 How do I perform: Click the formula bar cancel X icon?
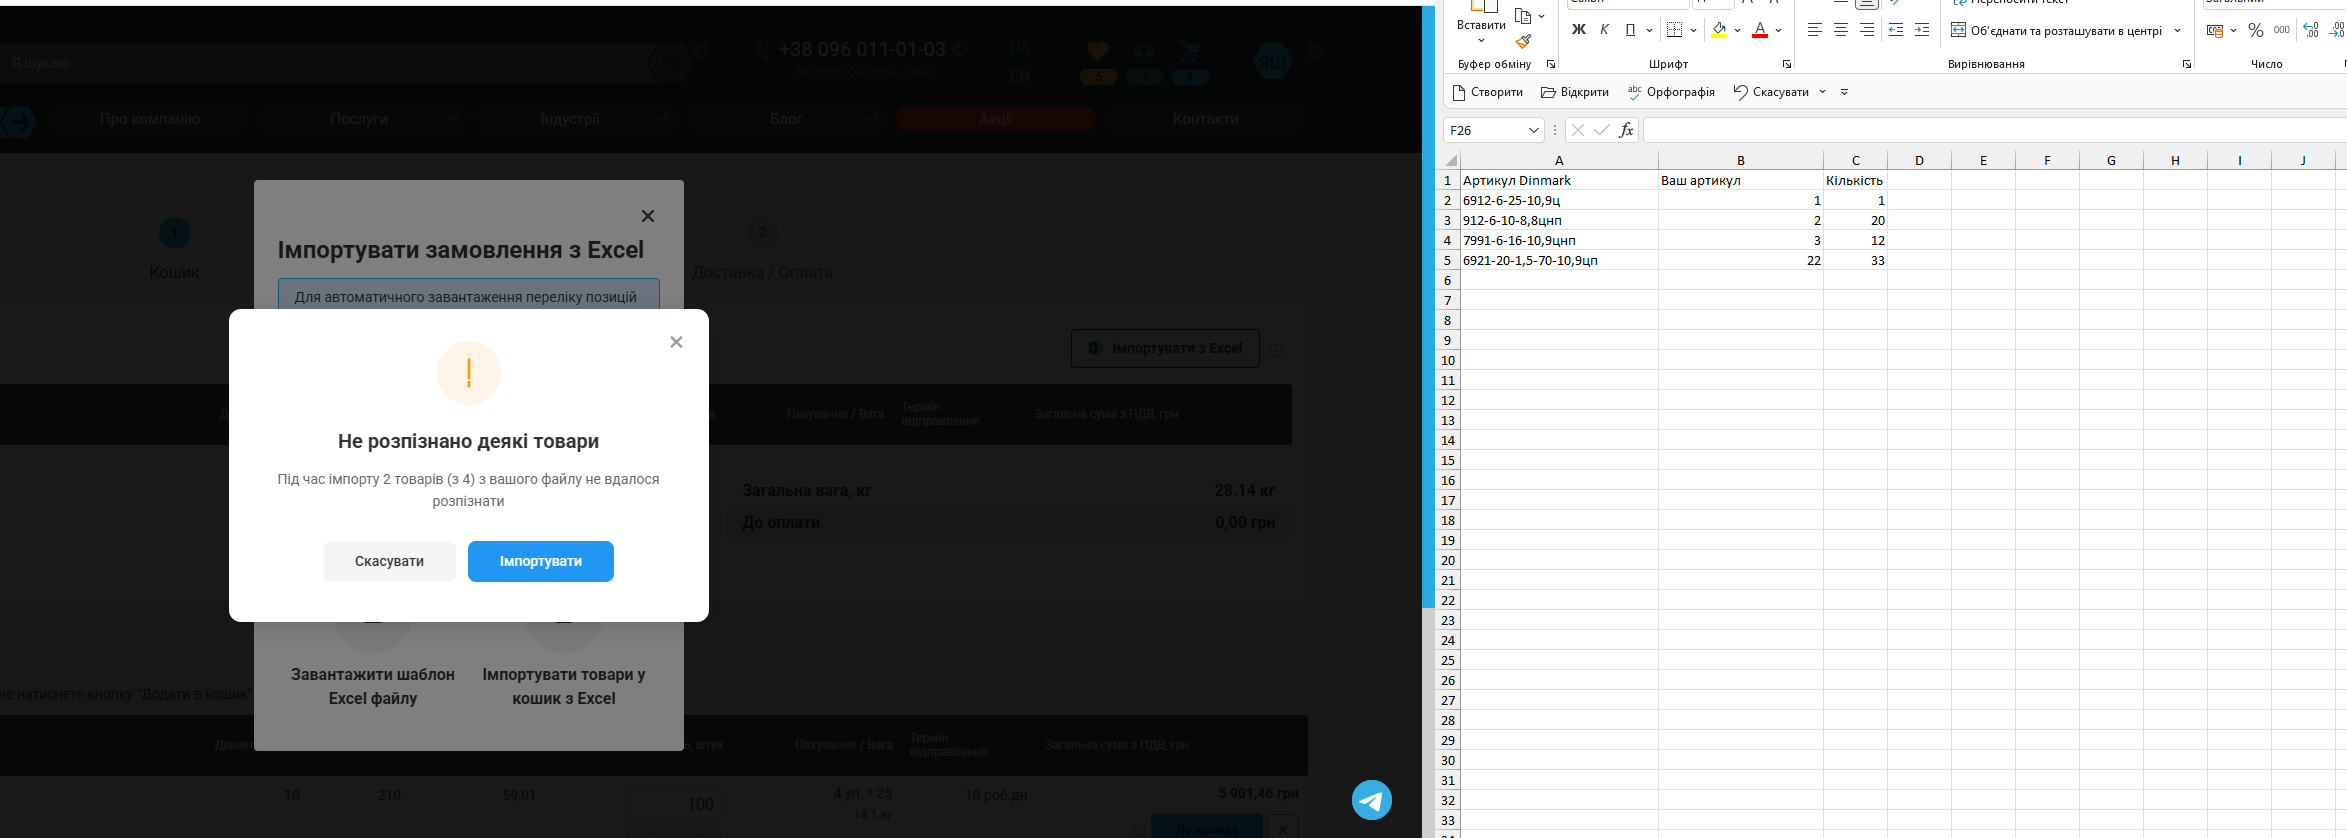click(x=1578, y=130)
